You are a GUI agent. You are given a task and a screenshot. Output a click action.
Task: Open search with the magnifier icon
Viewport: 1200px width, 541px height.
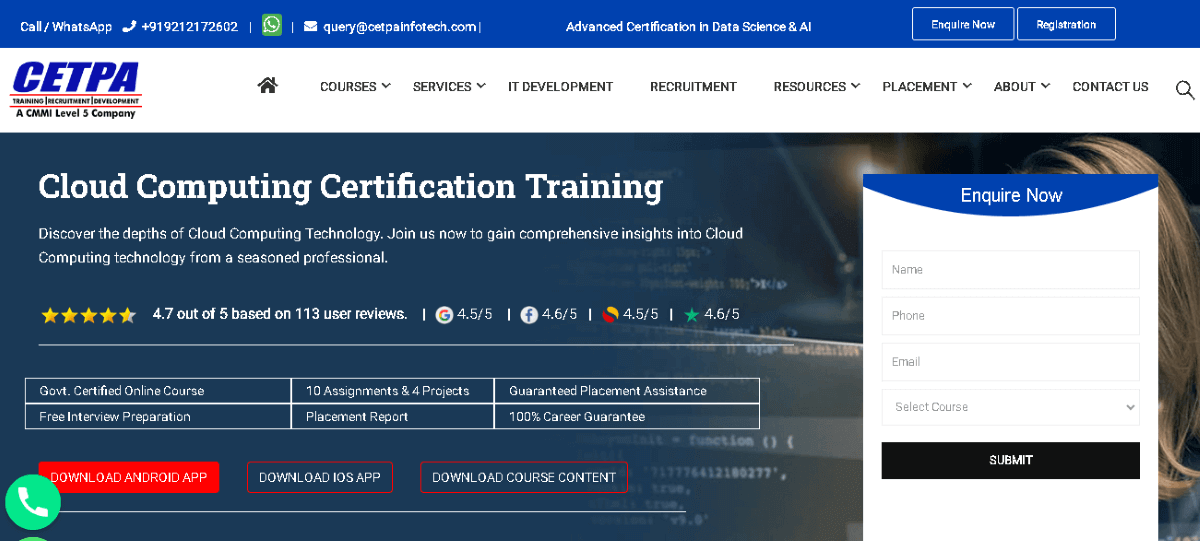(1185, 90)
